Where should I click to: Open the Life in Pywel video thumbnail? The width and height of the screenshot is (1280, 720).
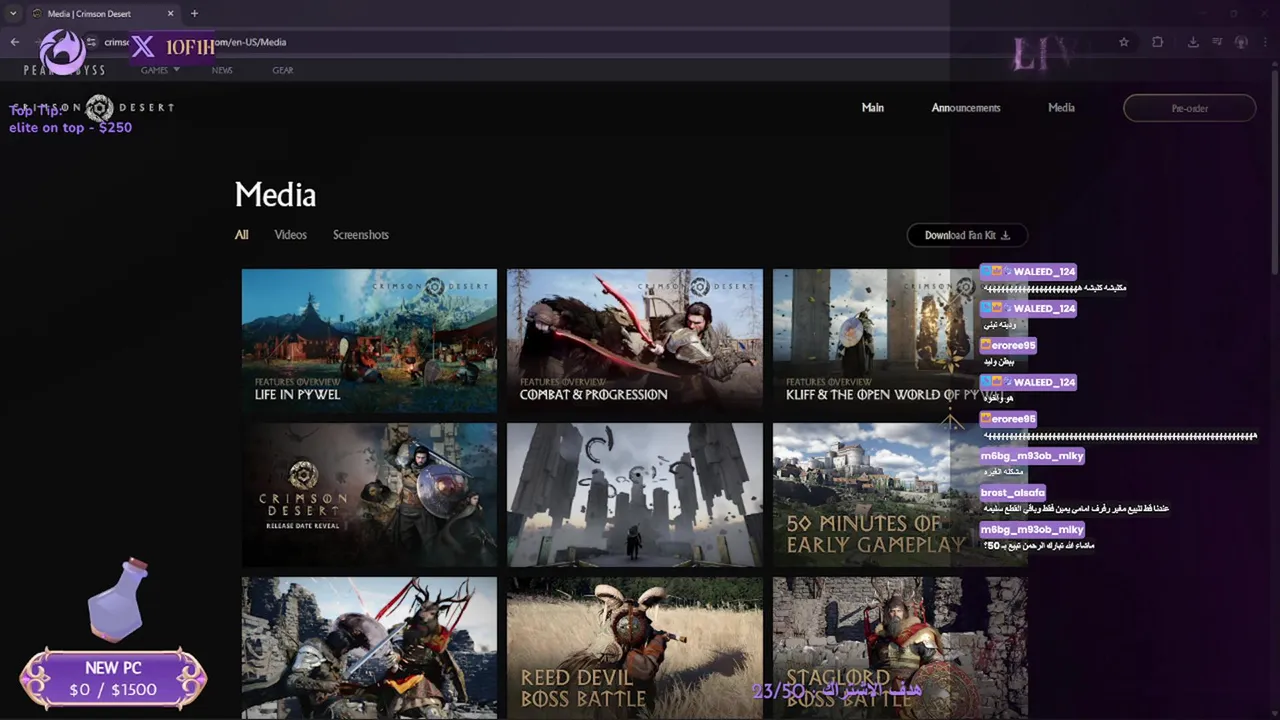[x=369, y=340]
